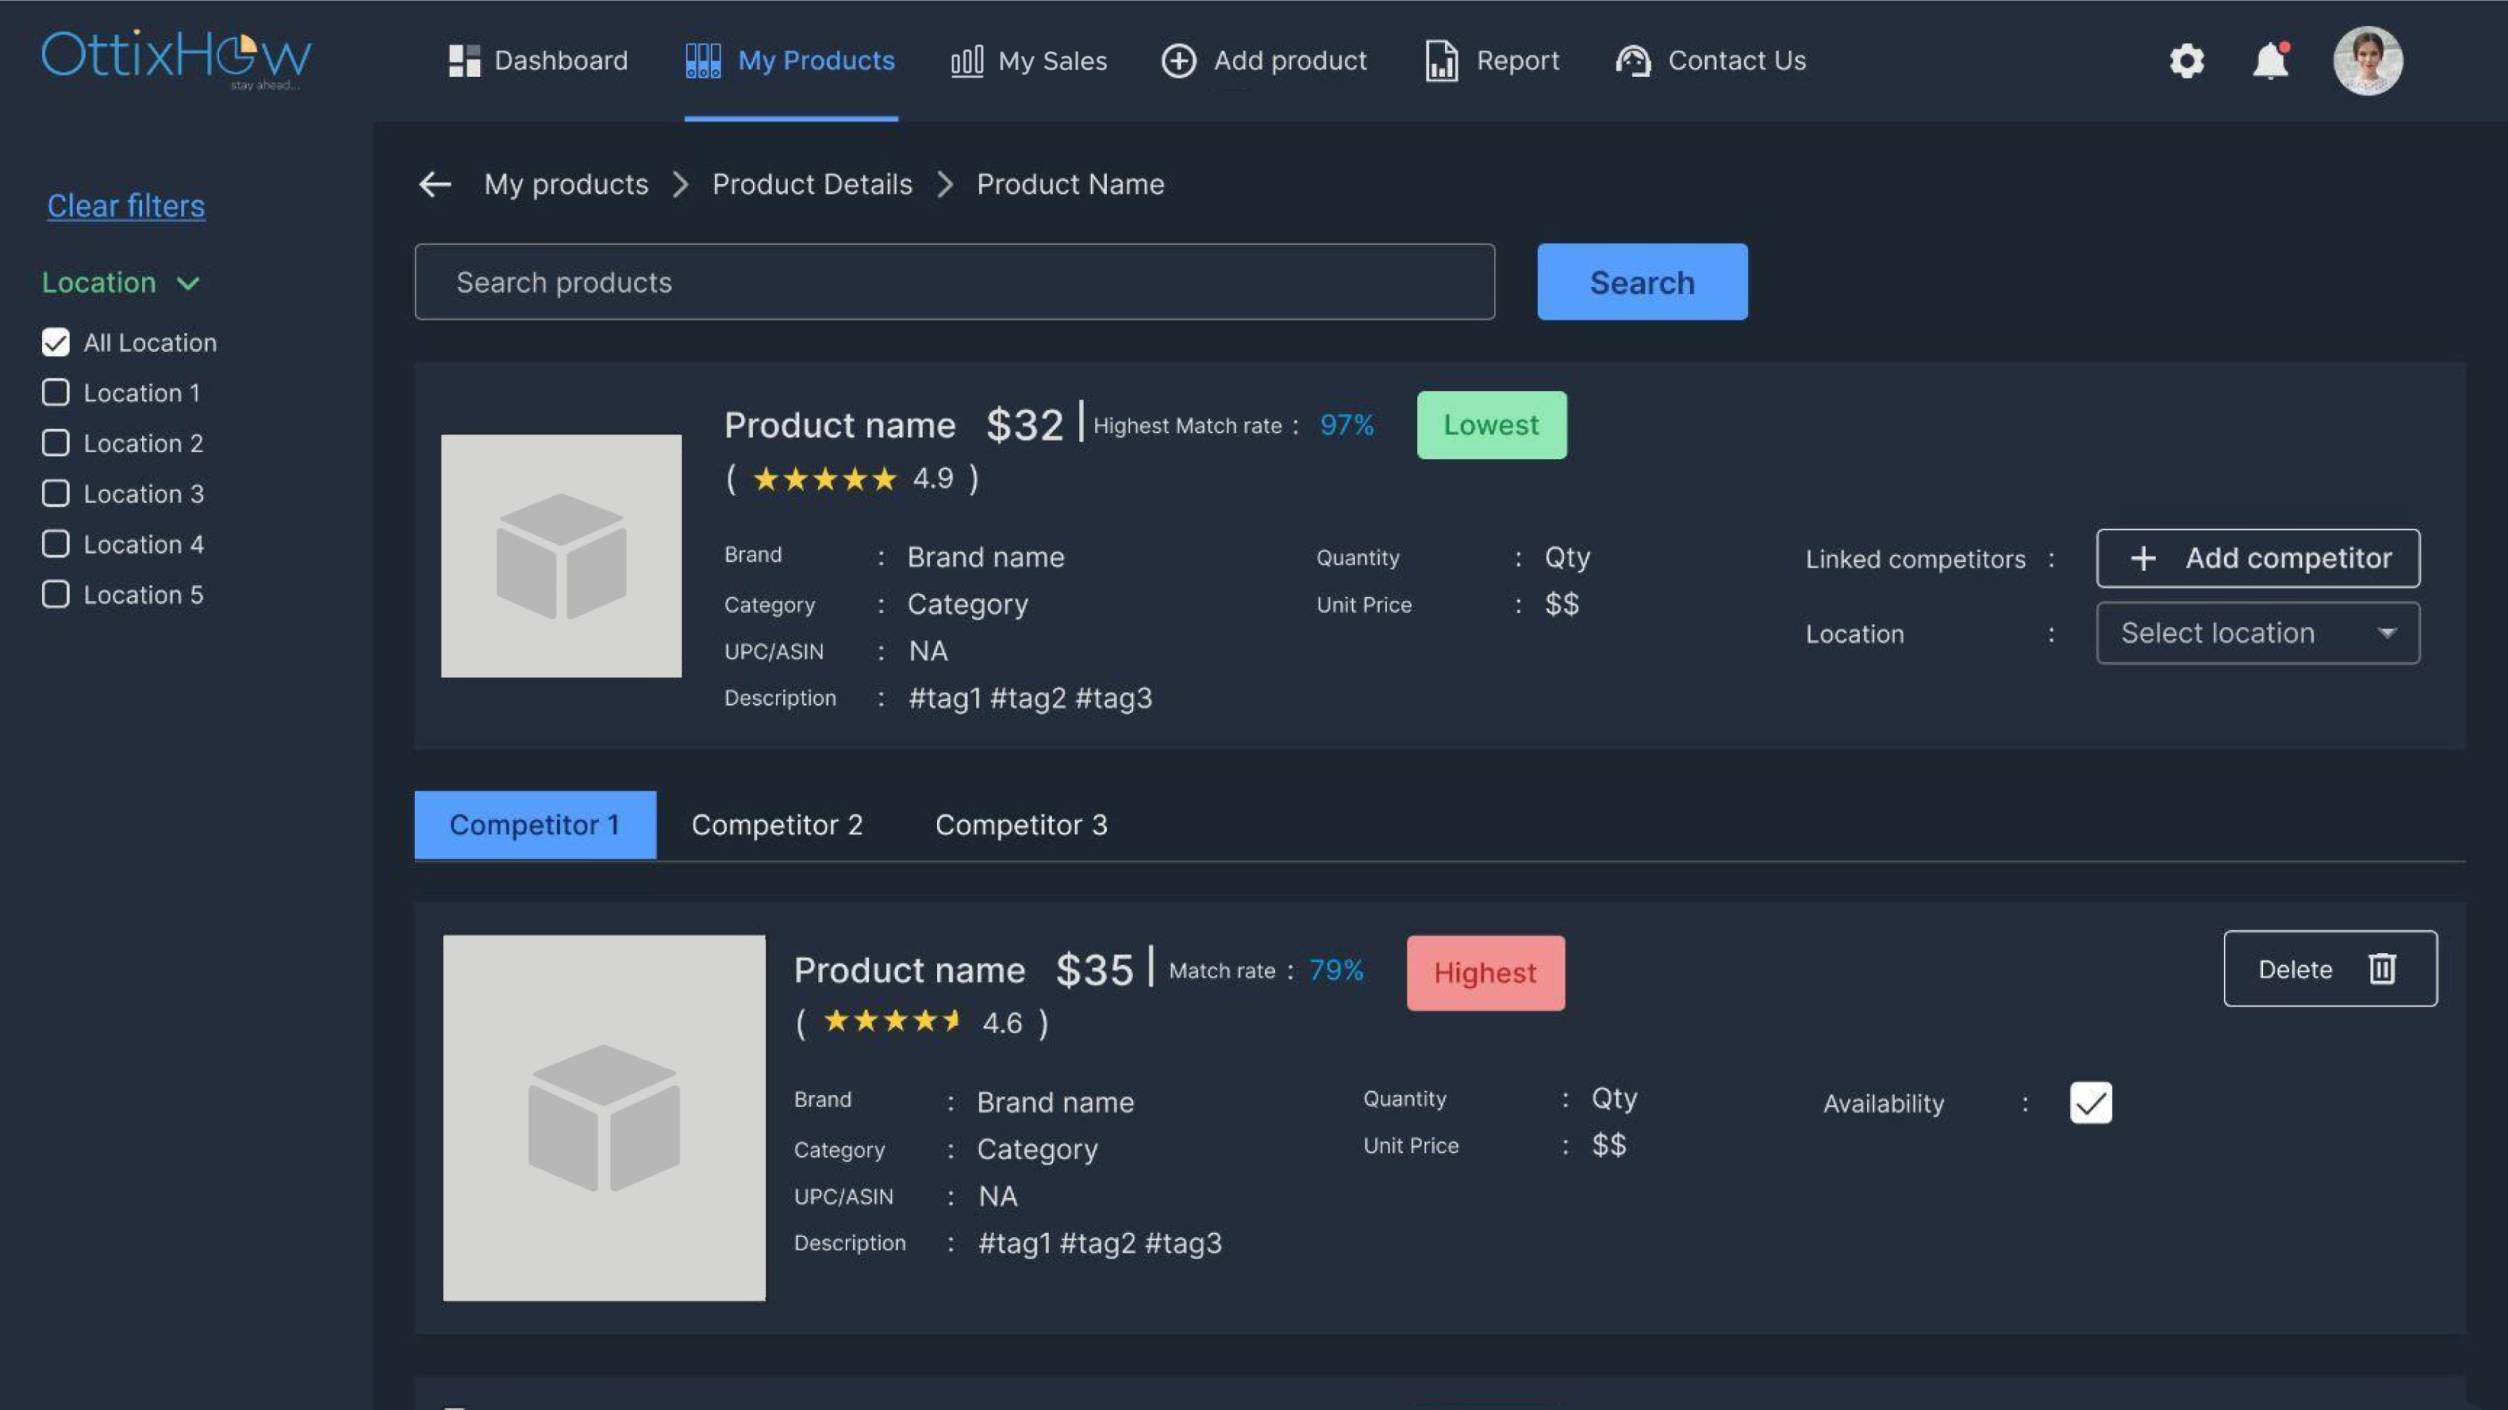Screen dimensions: 2508x1410
Task: Switch to Competitor 2 tab
Action: click(x=776, y=825)
